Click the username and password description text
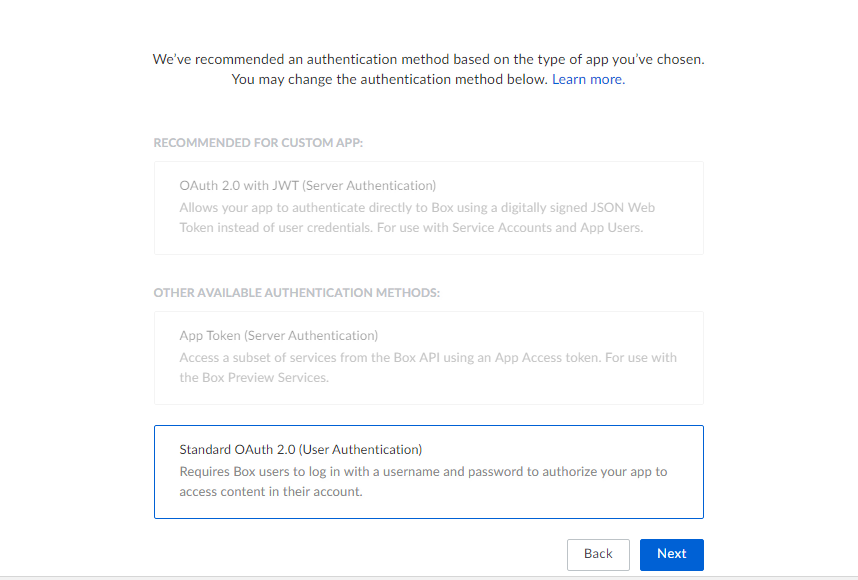 coord(423,472)
